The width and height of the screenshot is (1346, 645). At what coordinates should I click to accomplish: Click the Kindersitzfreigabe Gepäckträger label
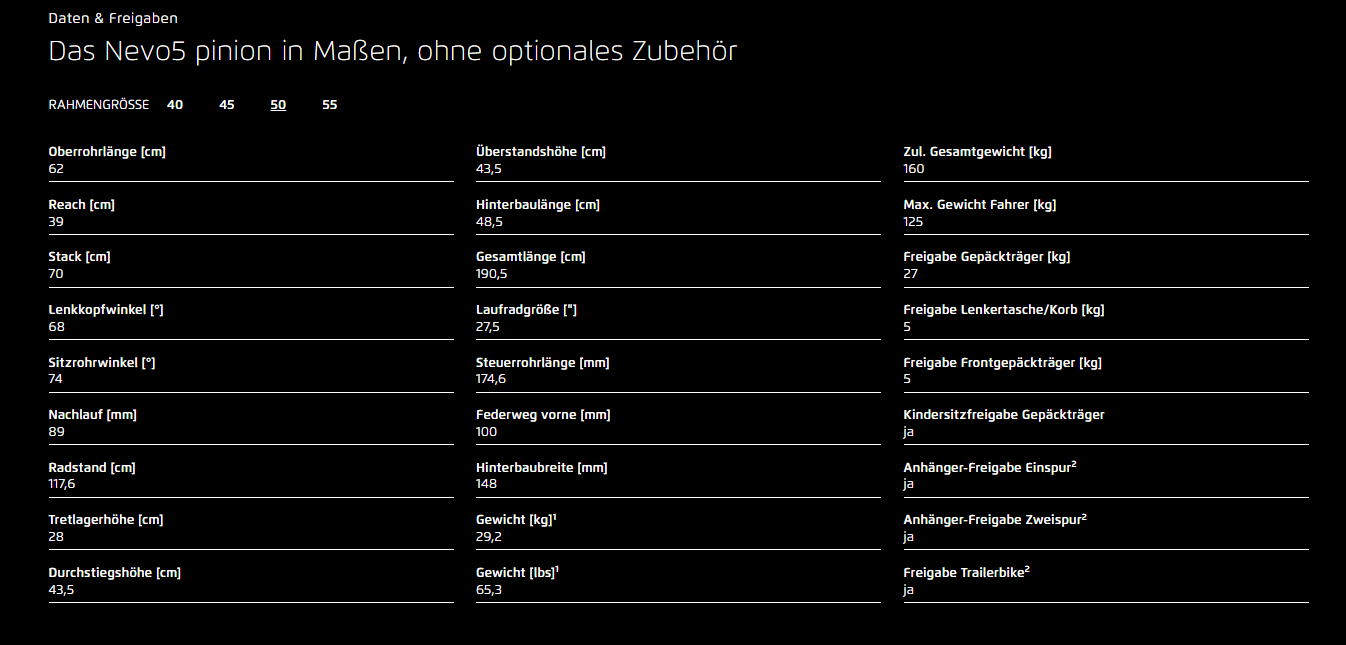tap(1004, 415)
